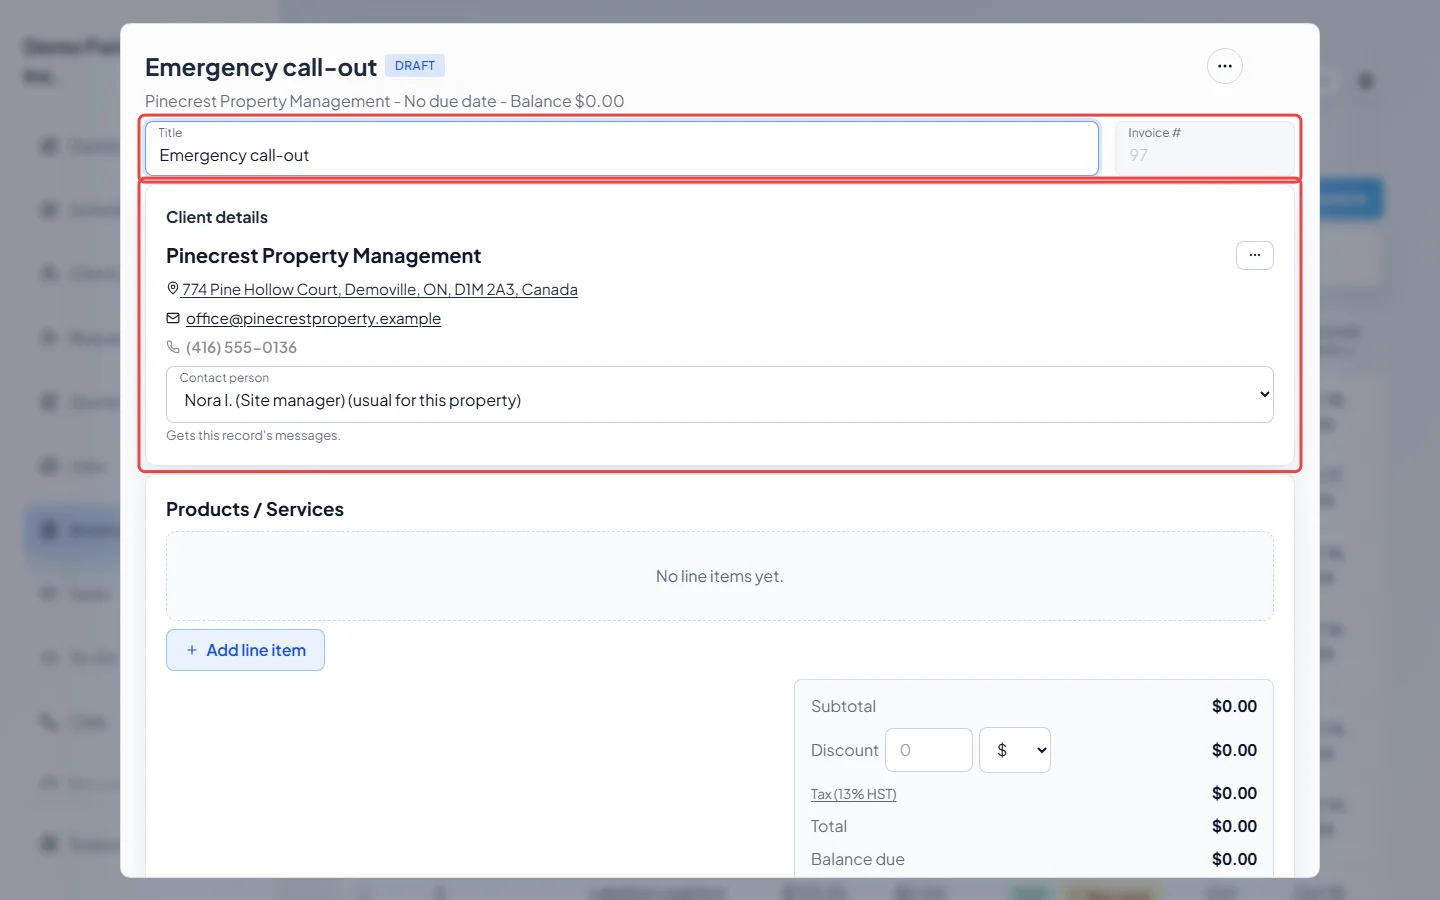Click the Pinecrest Property Management client name
This screenshot has width=1440, height=900.
[x=323, y=256]
